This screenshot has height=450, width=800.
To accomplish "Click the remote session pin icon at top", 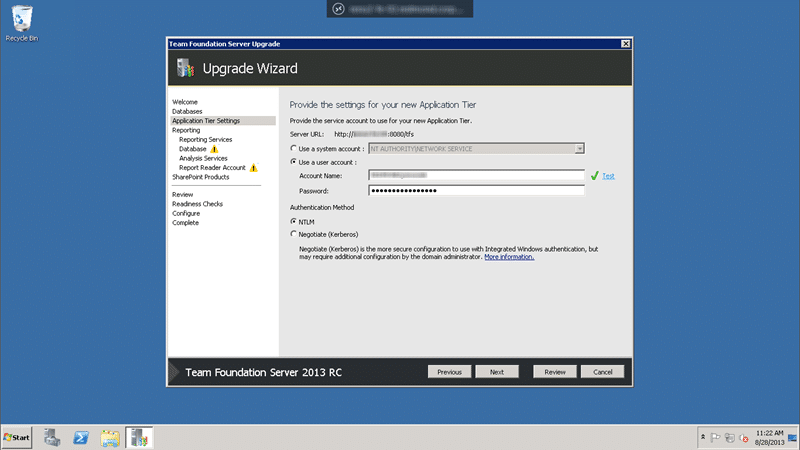I will tap(338, 9).
